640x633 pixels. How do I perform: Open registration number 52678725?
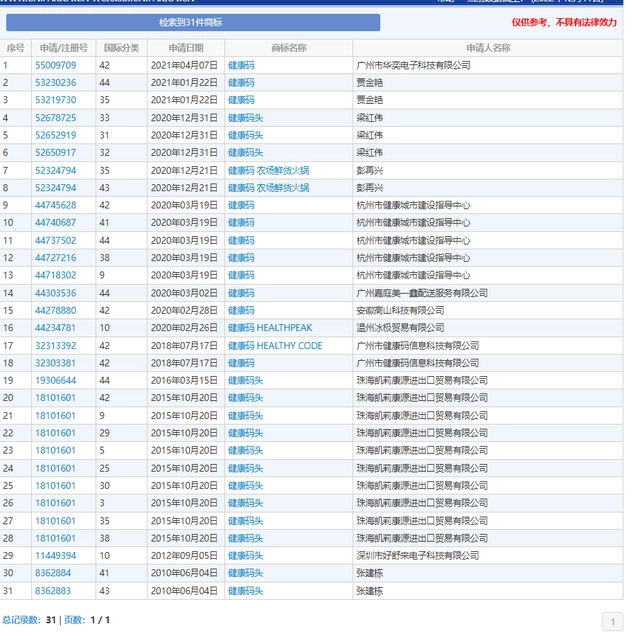tap(56, 118)
